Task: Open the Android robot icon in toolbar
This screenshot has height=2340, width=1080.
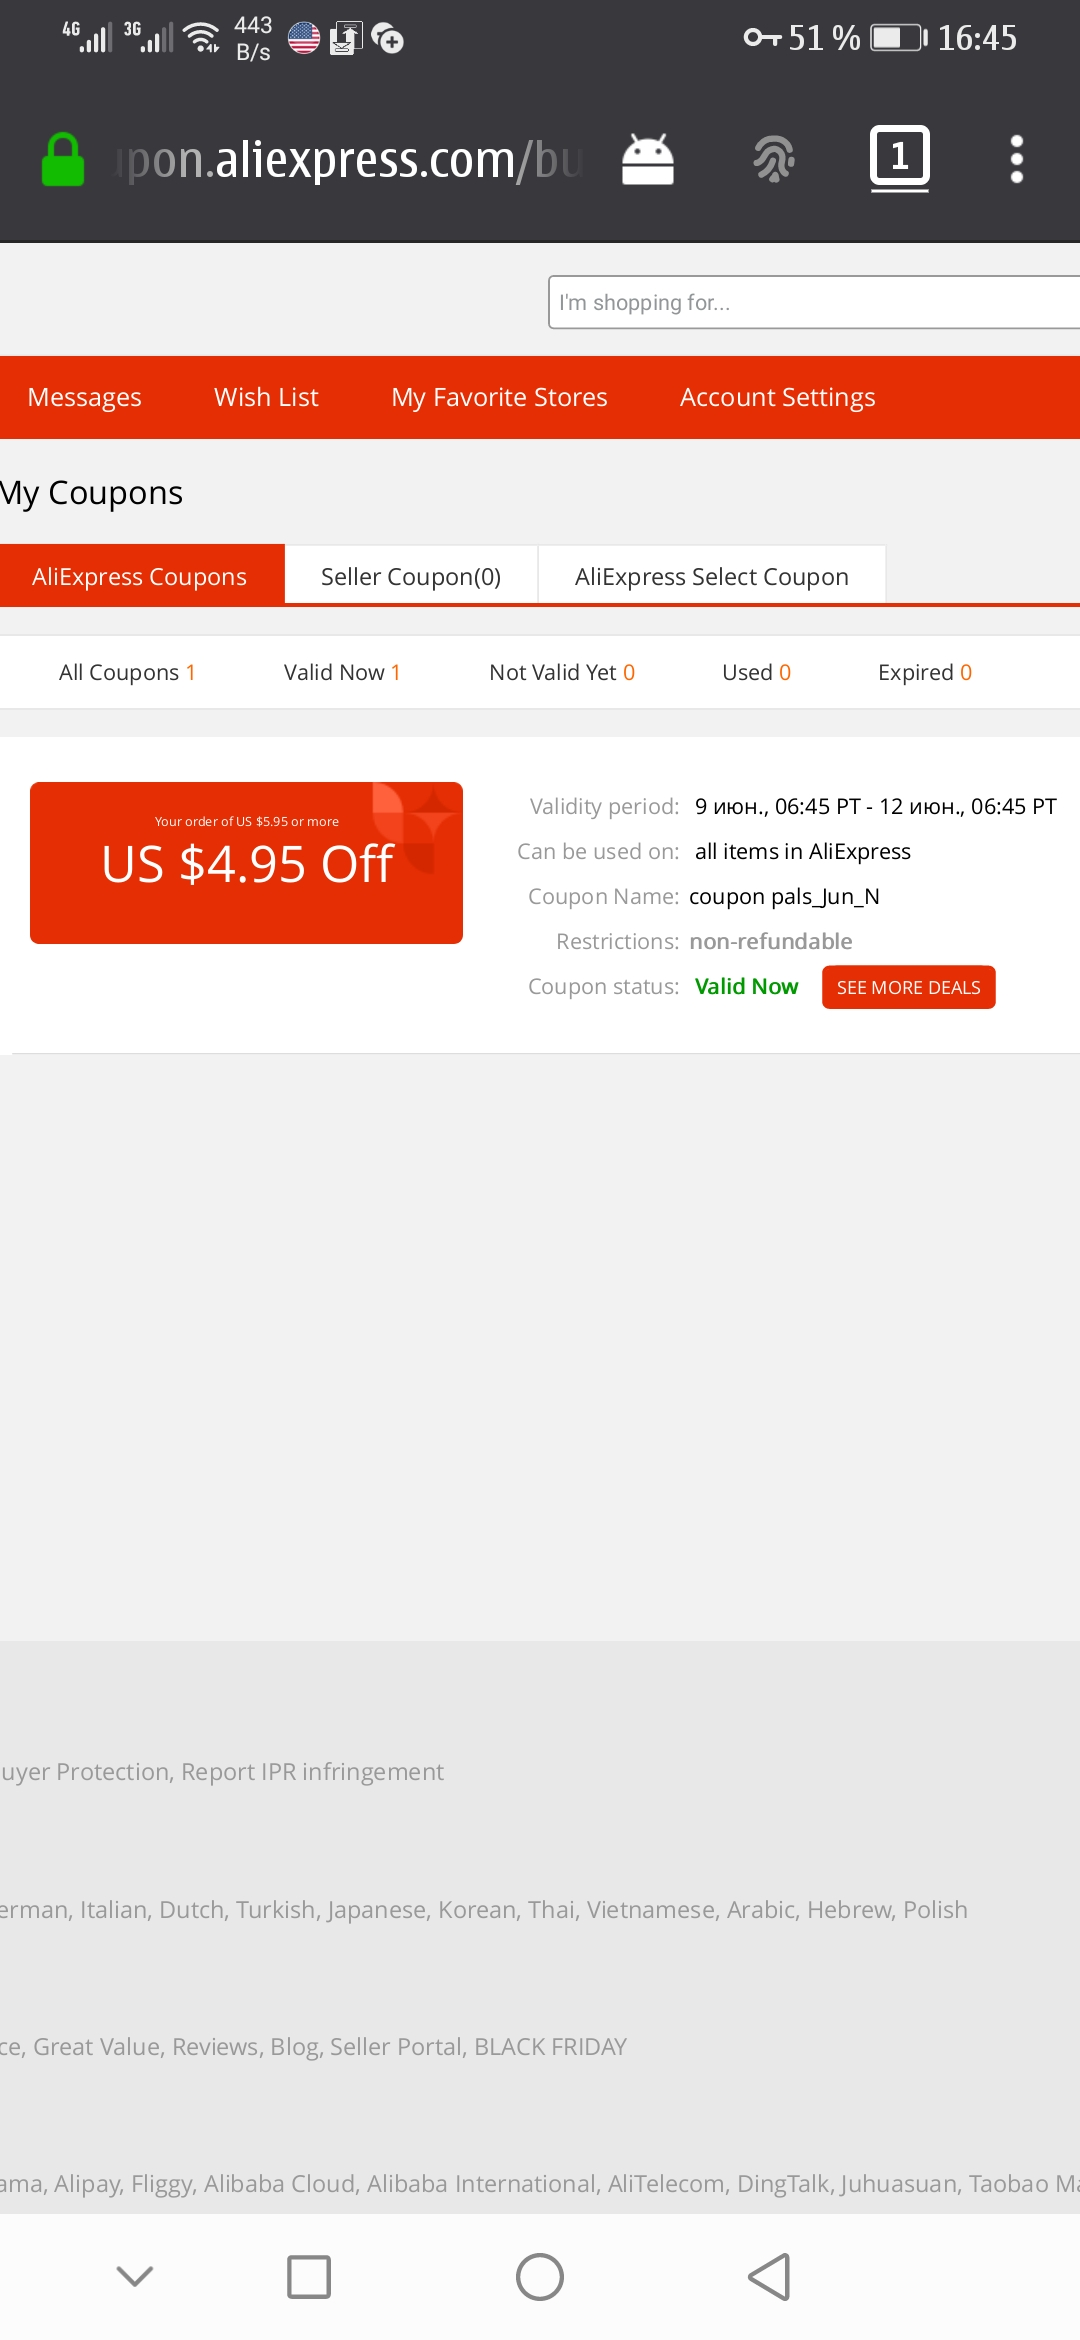Action: click(x=648, y=160)
